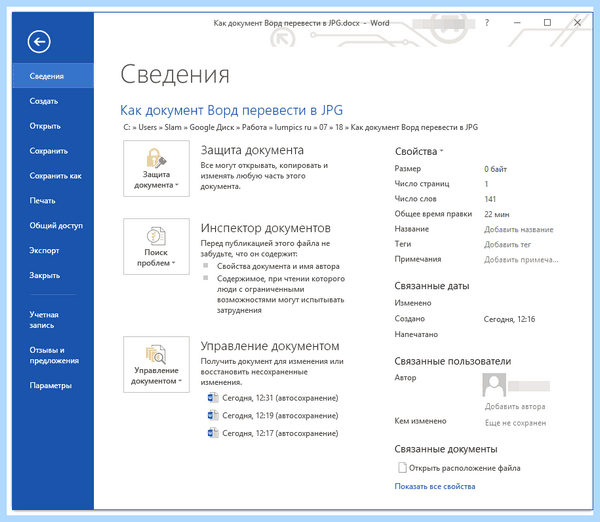Click the Связанные пользователи heading
This screenshot has height=522, width=600.
[453, 361]
